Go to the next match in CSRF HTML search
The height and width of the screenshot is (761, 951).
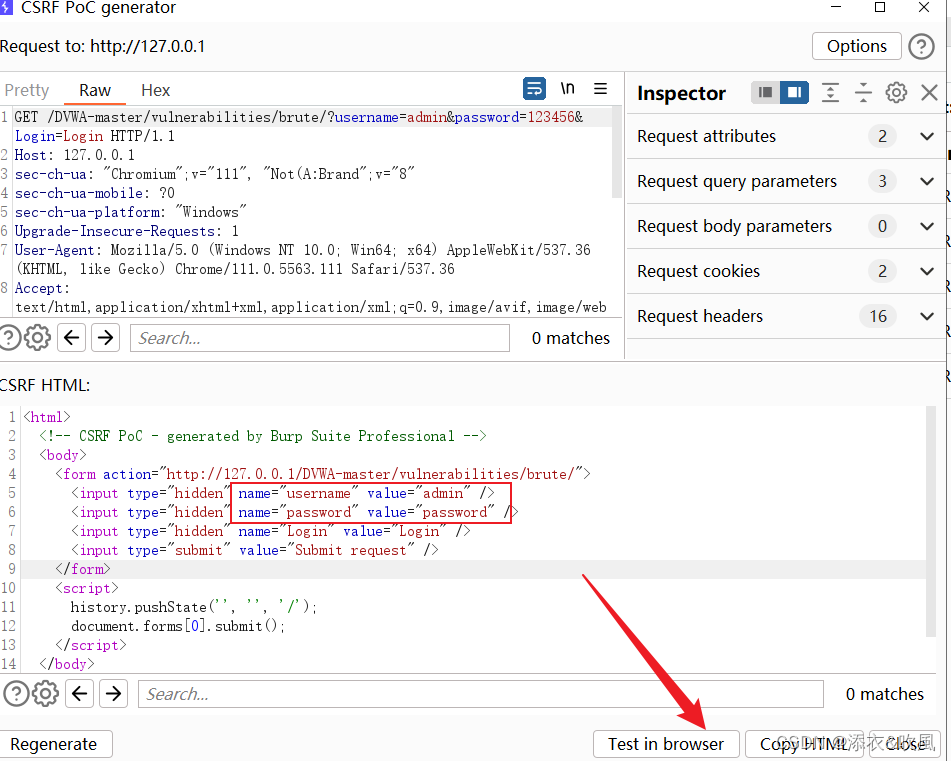pyautogui.click(x=113, y=693)
